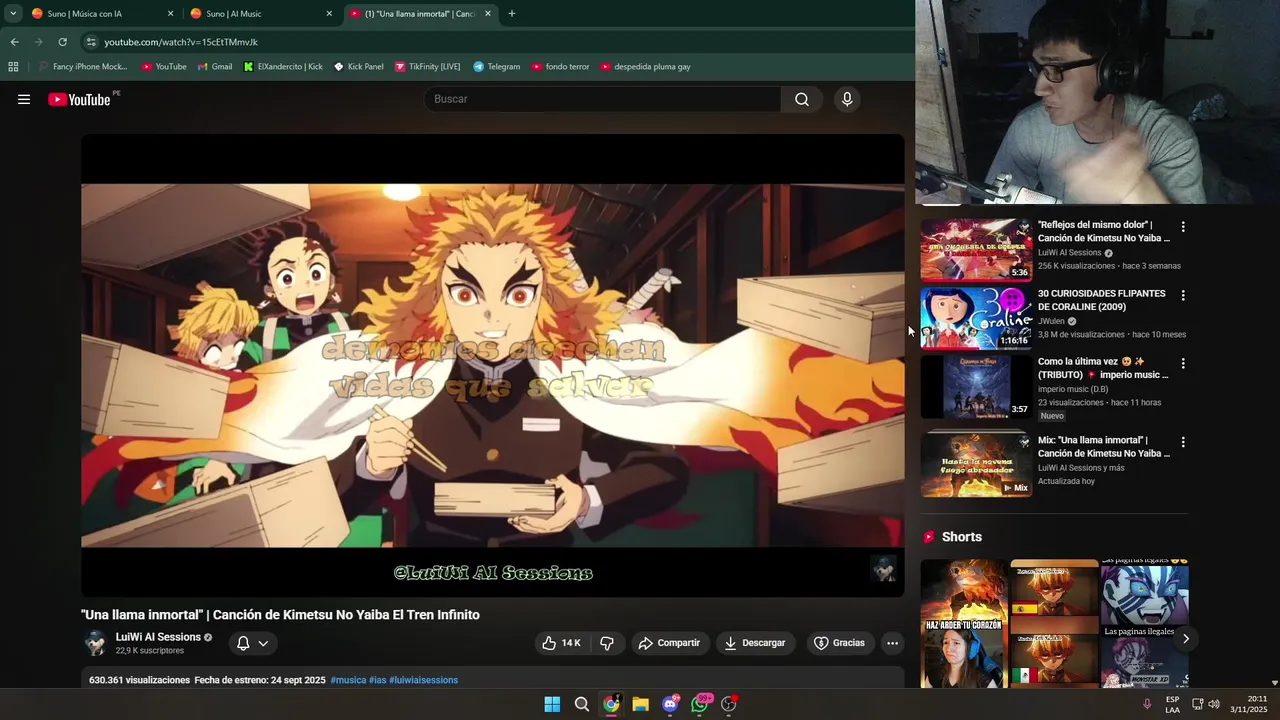Open the three-dot more actions menu under the video
Screen dimensions: 1280x720
pos(892,643)
